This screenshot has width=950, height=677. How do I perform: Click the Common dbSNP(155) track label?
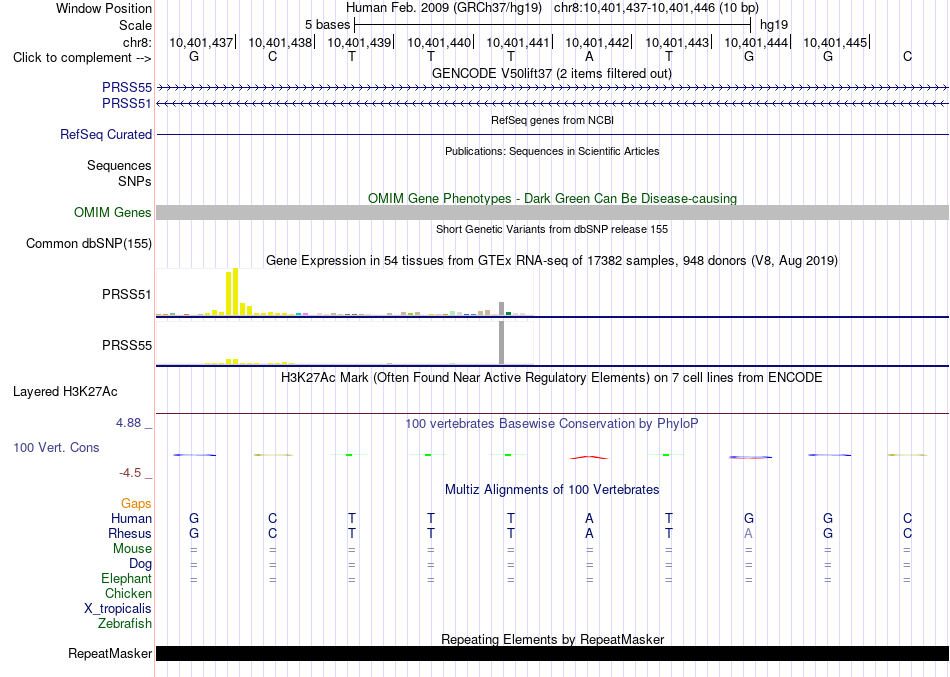[88, 244]
